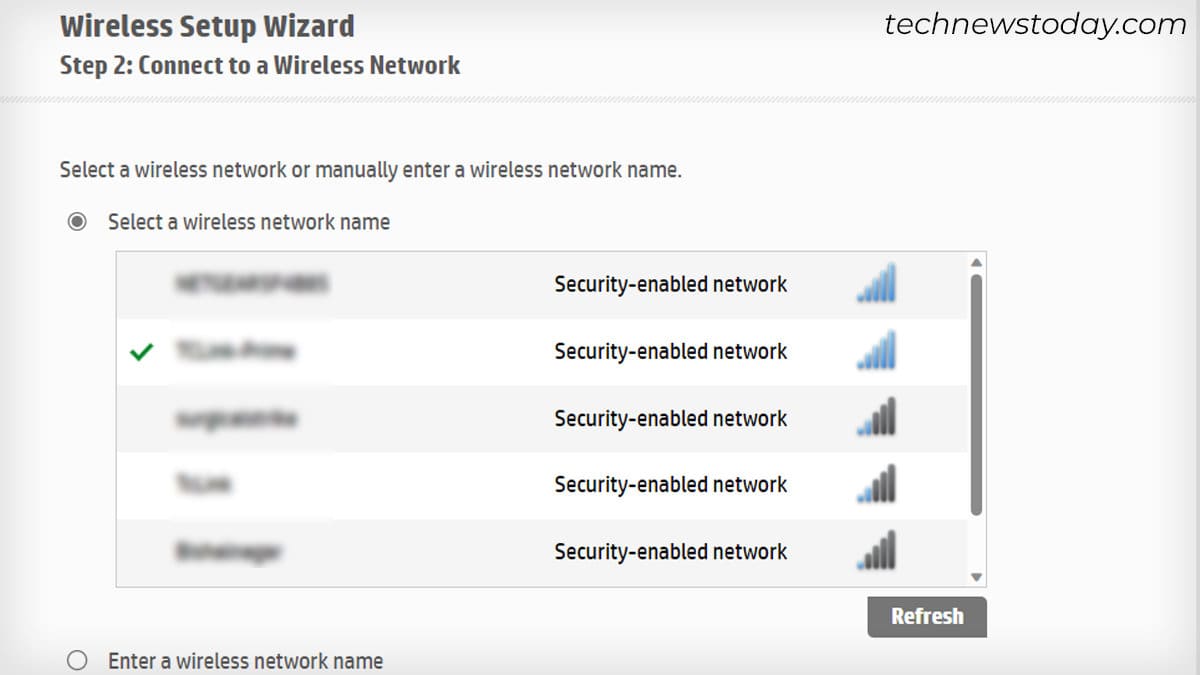Click signal bars in the checkmarked network row

coord(877,350)
